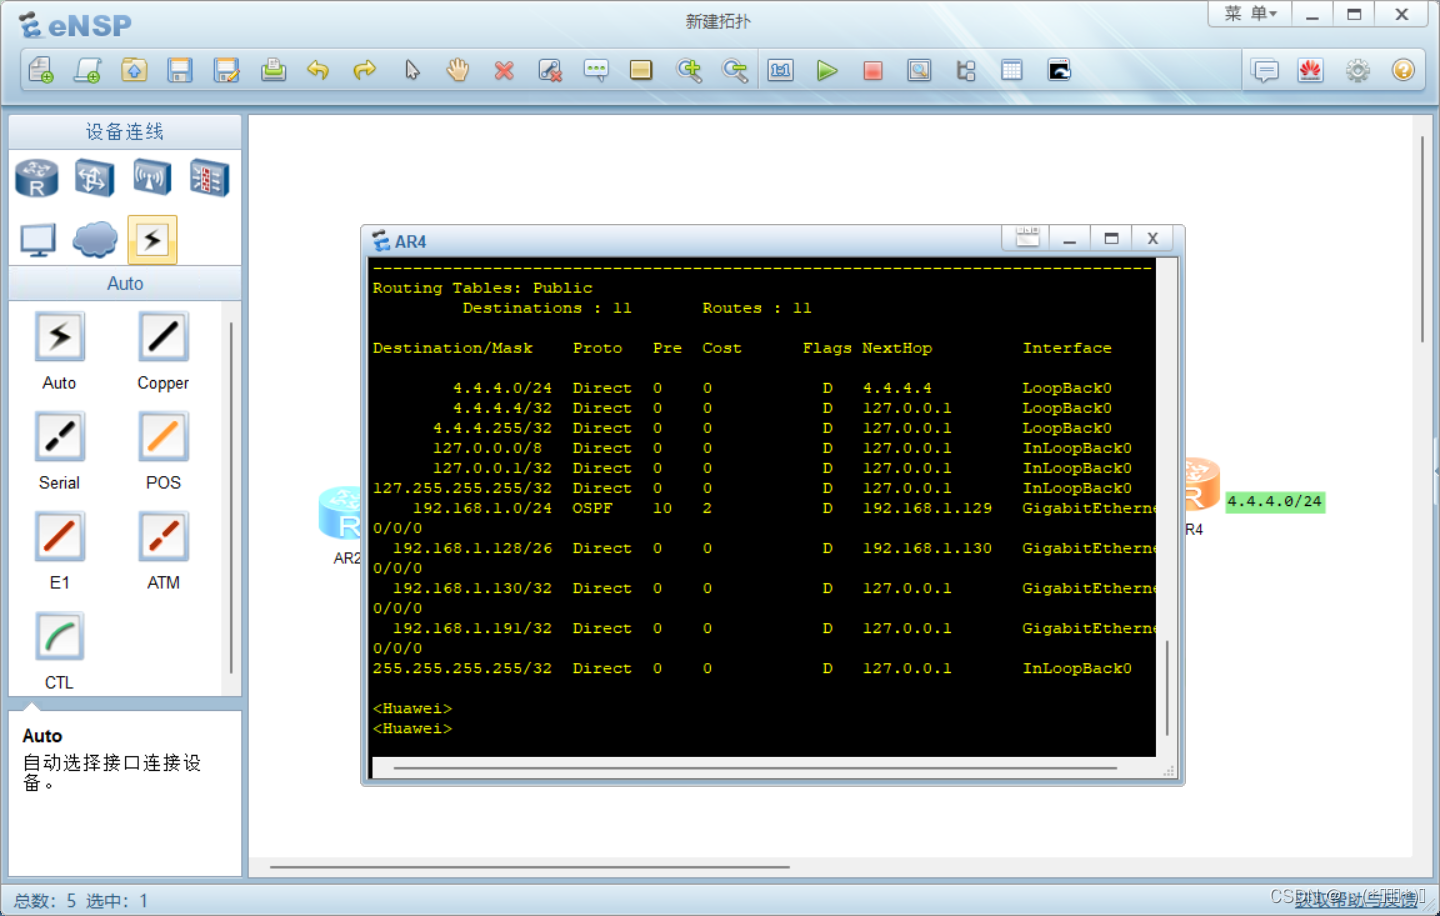Choose the Serial cable type

point(59,437)
